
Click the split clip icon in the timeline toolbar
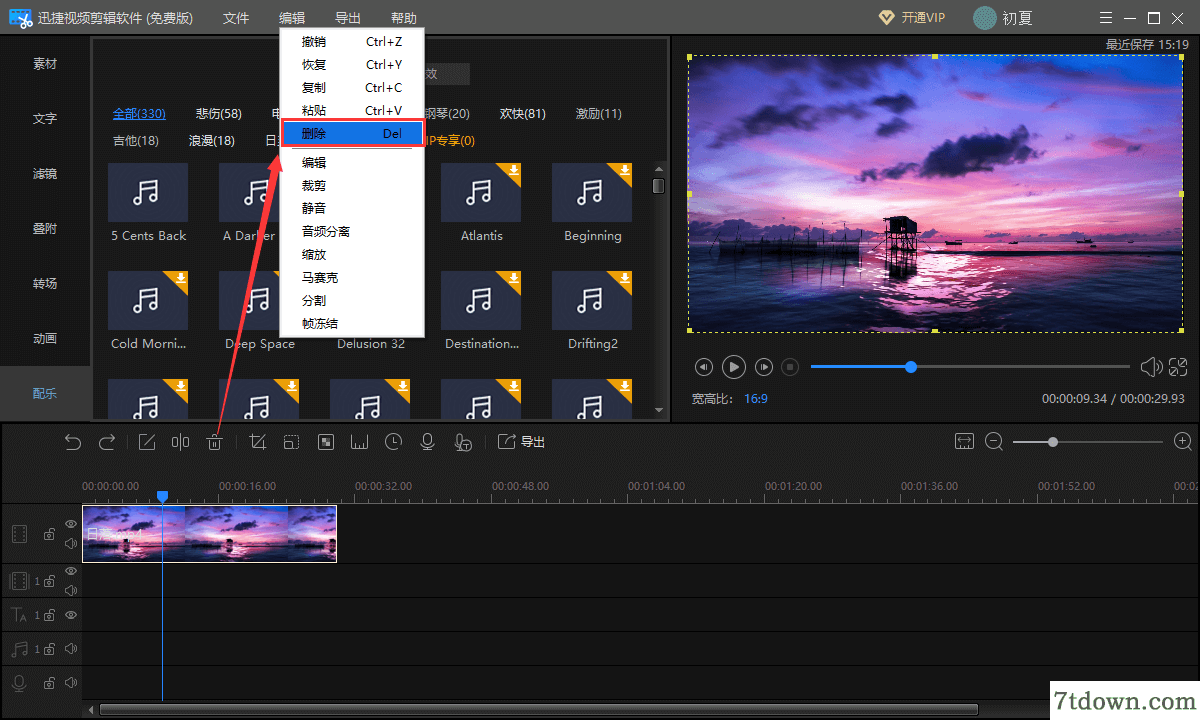[x=180, y=442]
